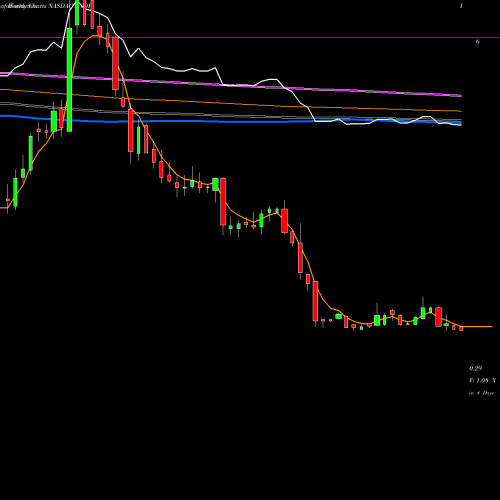Click the 0.29 price value label
This screenshot has width=500, height=500.
(475, 368)
